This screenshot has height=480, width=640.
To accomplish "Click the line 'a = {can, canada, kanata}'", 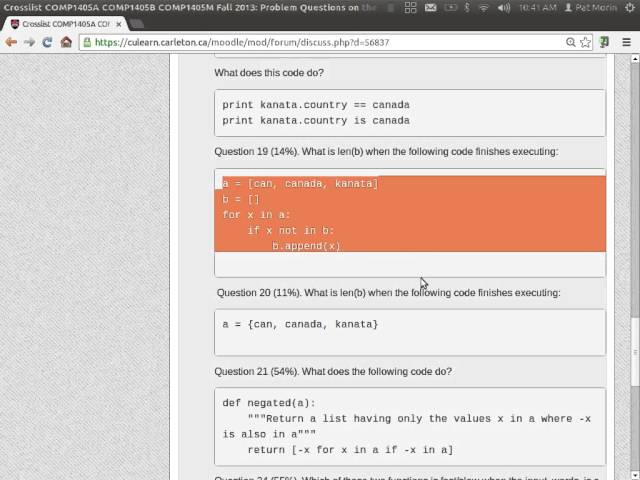I will click(x=300, y=324).
